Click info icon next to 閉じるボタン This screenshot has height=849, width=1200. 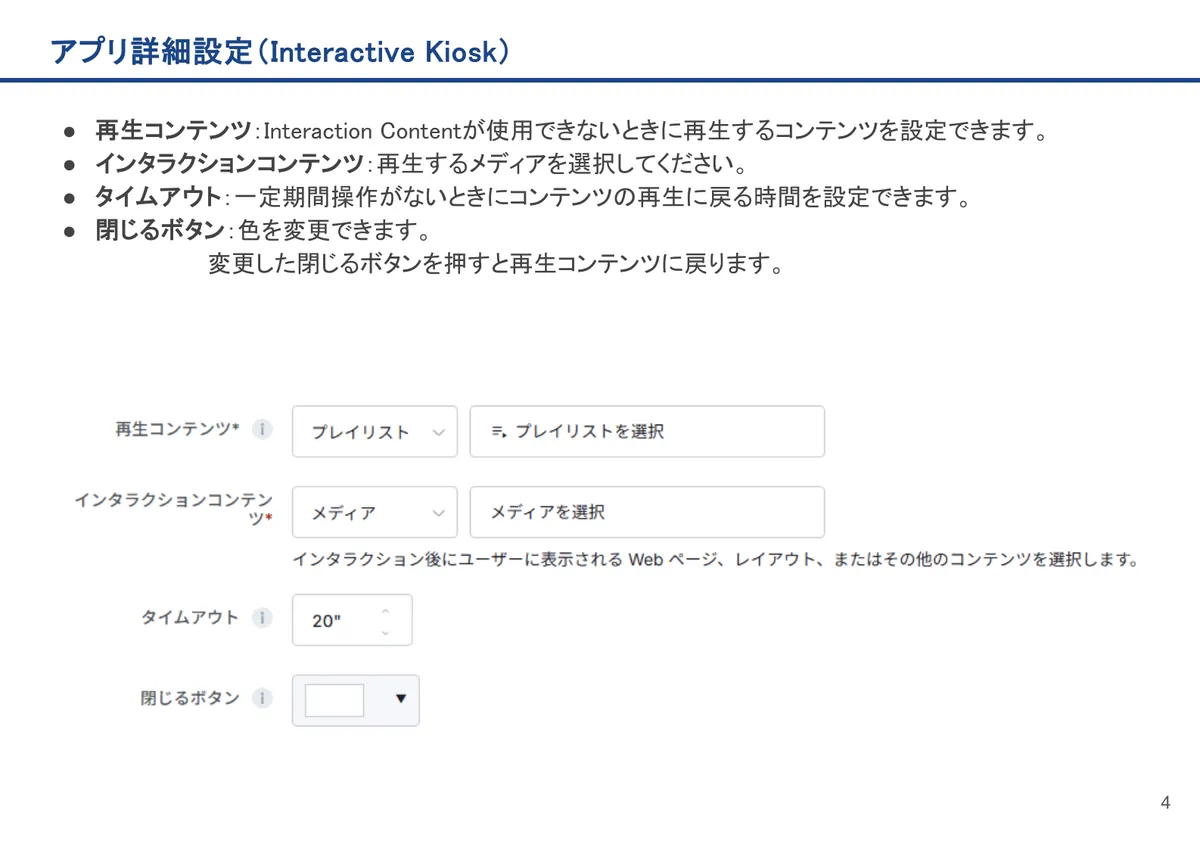point(262,699)
